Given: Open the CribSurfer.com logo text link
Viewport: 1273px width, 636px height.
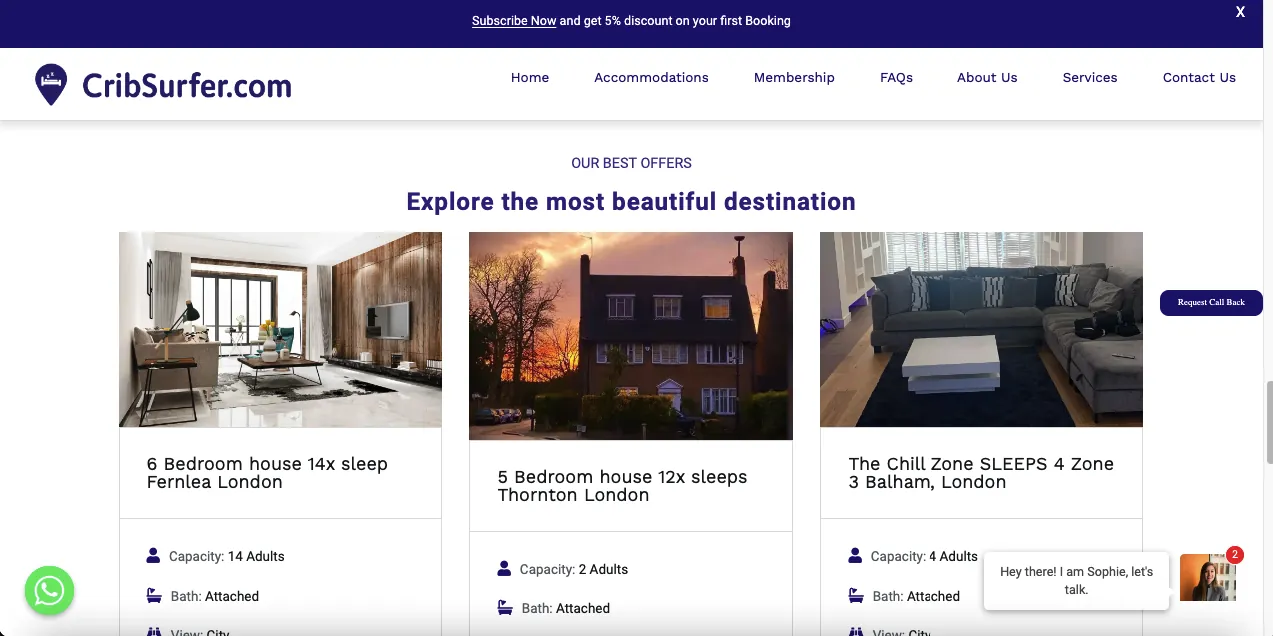Looking at the screenshot, I should [x=187, y=86].
